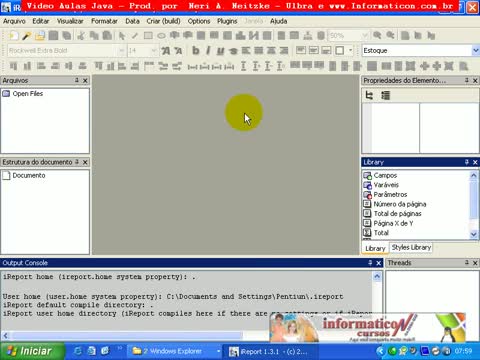The height and width of the screenshot is (360, 480).
Task: Toggle pin on Threads panel
Action: click(467, 263)
